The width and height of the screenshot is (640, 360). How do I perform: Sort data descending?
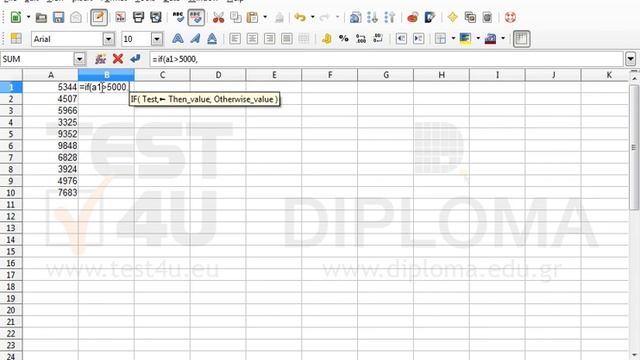click(x=389, y=18)
